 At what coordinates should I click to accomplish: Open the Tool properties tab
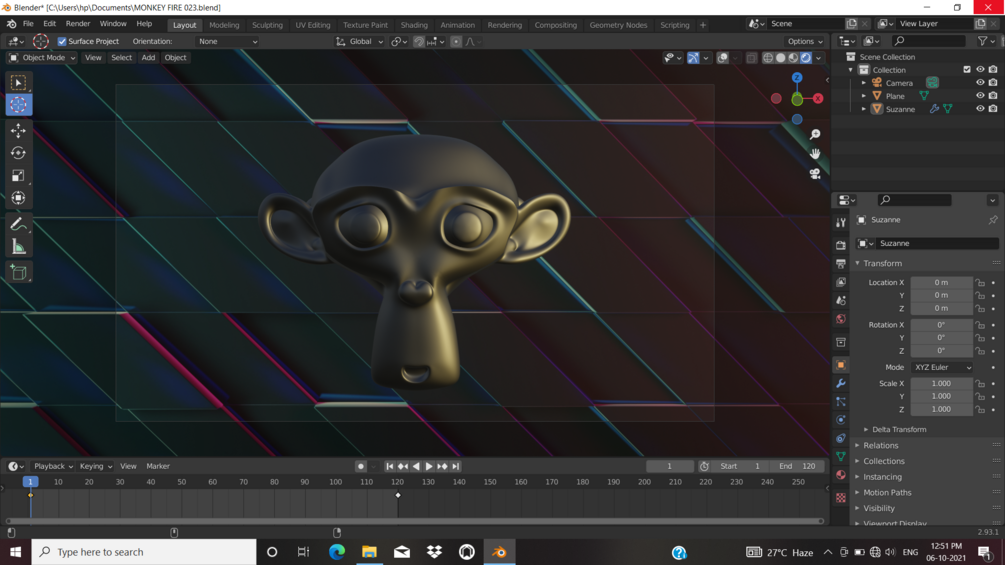(x=841, y=222)
